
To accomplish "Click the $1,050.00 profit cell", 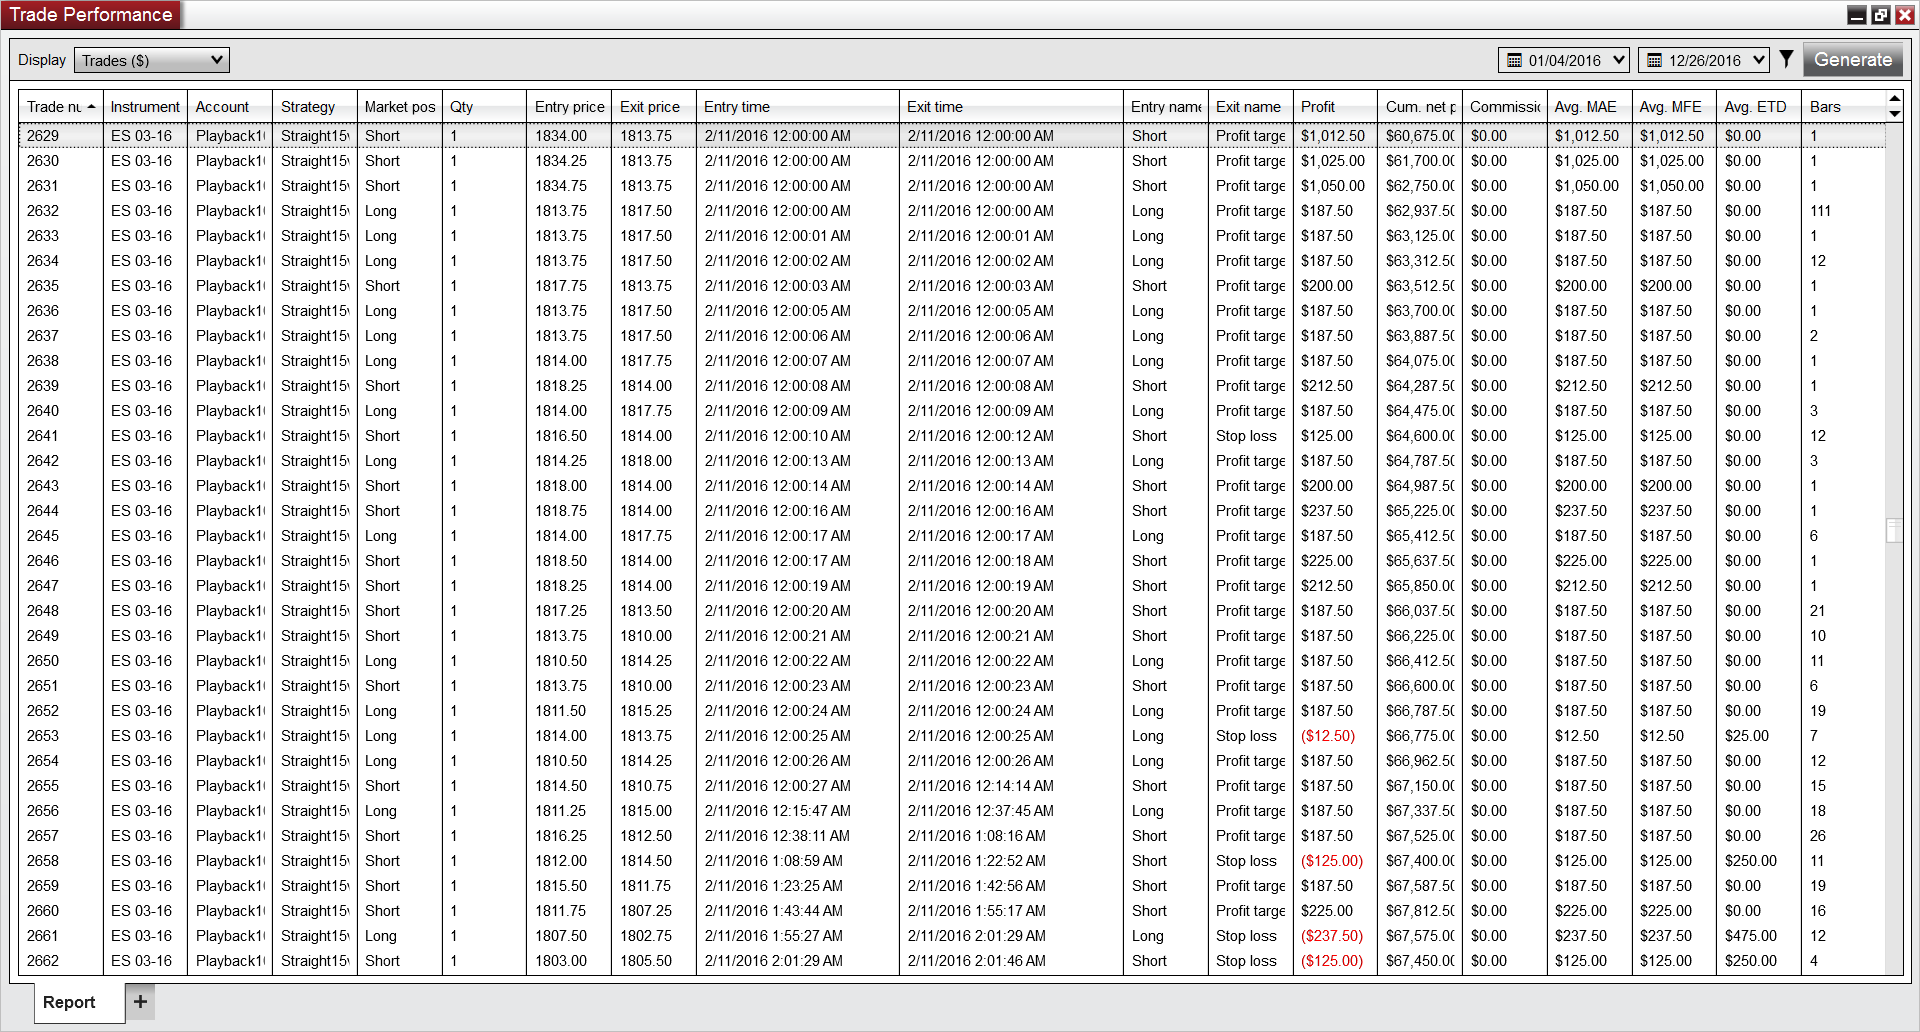I will (1333, 186).
